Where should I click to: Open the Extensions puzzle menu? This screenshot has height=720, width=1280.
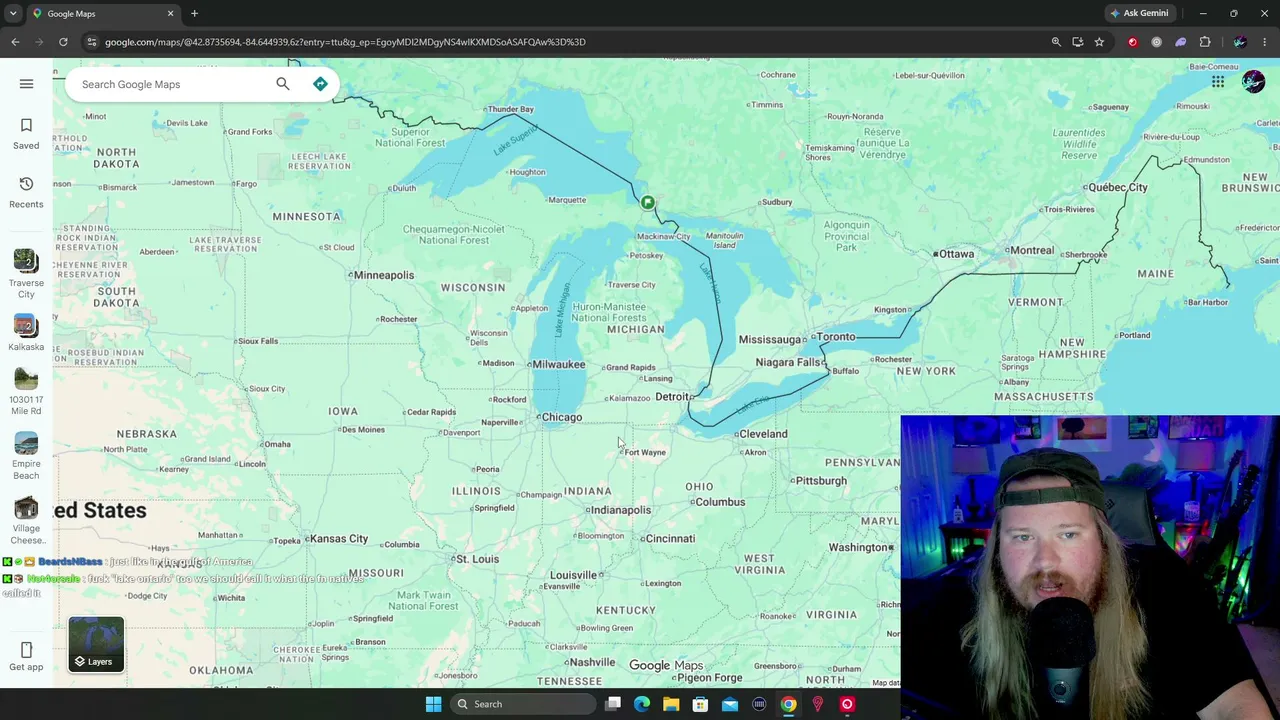[1205, 42]
